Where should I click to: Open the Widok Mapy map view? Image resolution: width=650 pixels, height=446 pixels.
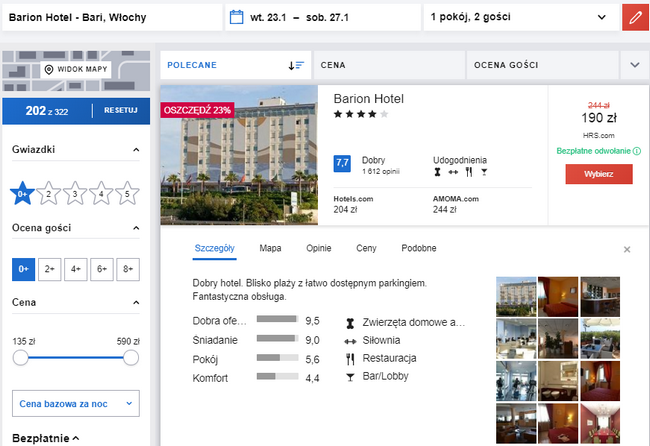pyautogui.click(x=76, y=70)
